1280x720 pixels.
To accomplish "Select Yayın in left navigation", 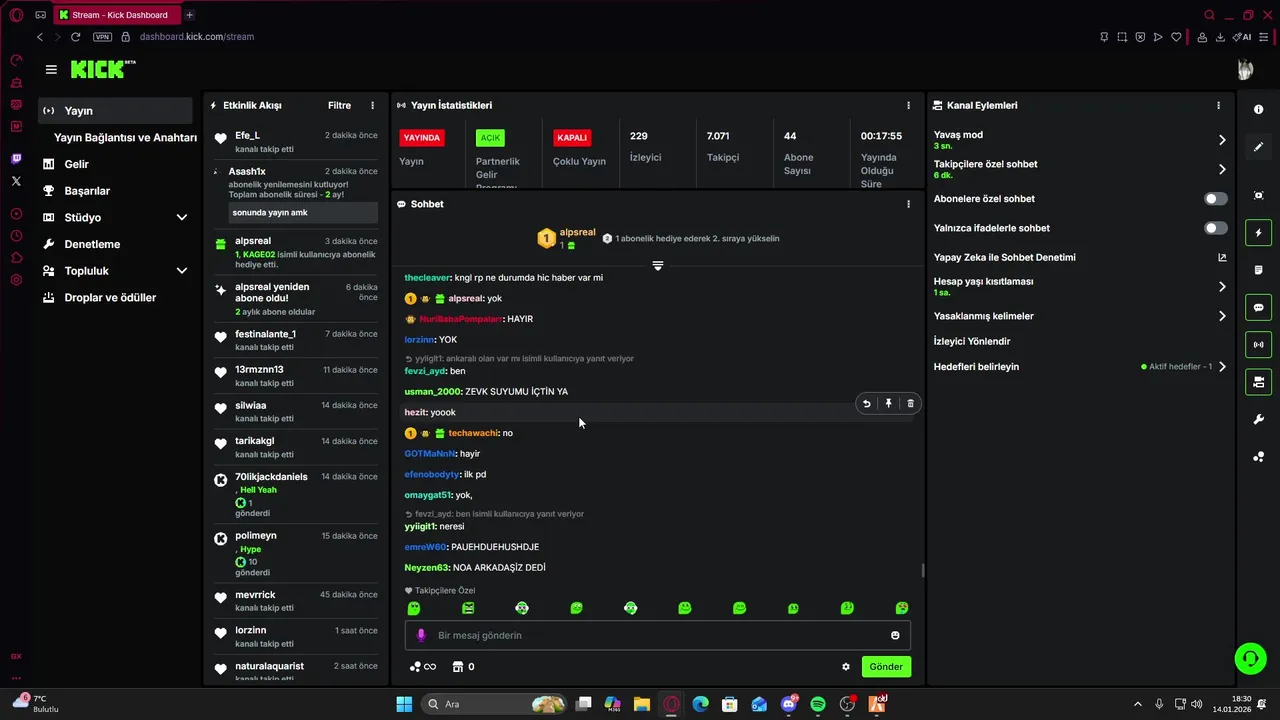I will coord(115,111).
